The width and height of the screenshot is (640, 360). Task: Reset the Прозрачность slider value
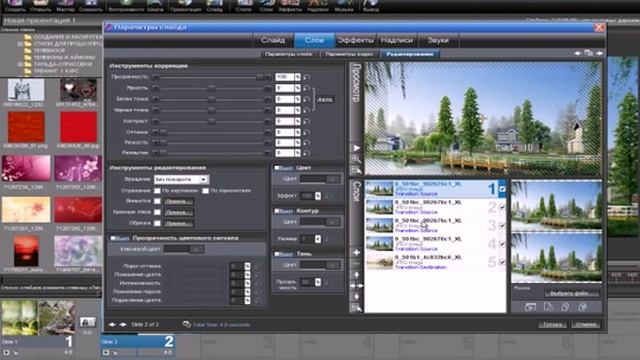click(306, 77)
